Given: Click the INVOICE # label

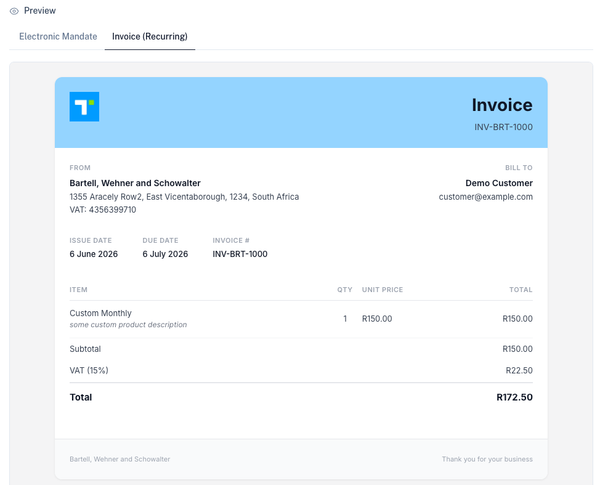Looking at the screenshot, I should (x=231, y=240).
